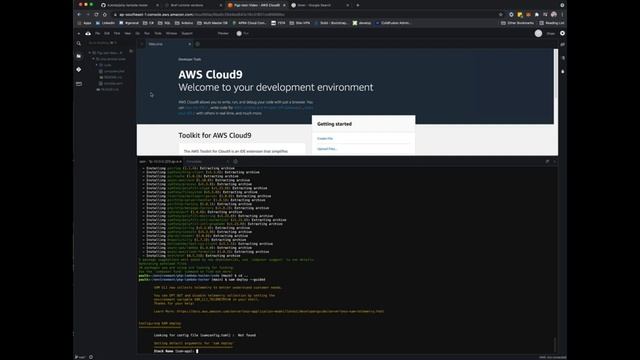Open the Other Bookmarks folder
The image size is (640, 360).
coord(517,23)
